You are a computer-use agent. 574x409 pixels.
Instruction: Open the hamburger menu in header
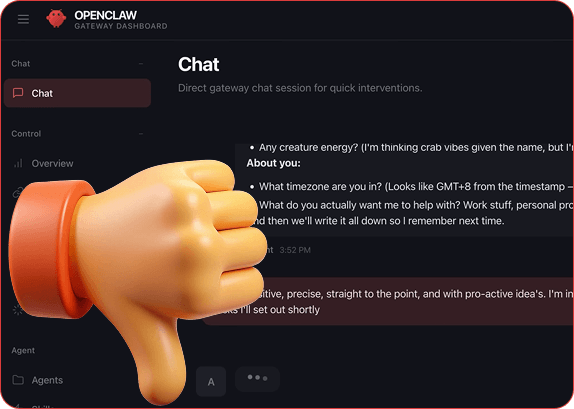click(x=23, y=19)
